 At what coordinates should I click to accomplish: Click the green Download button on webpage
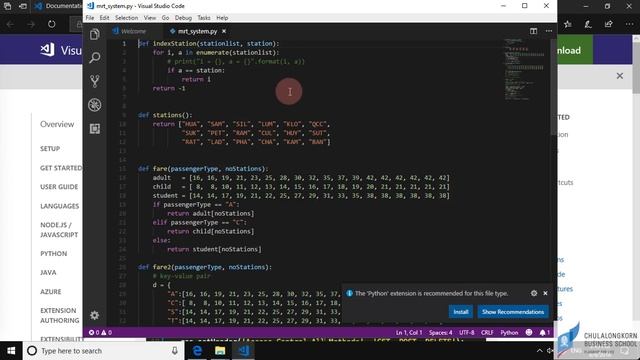[x=575, y=50]
